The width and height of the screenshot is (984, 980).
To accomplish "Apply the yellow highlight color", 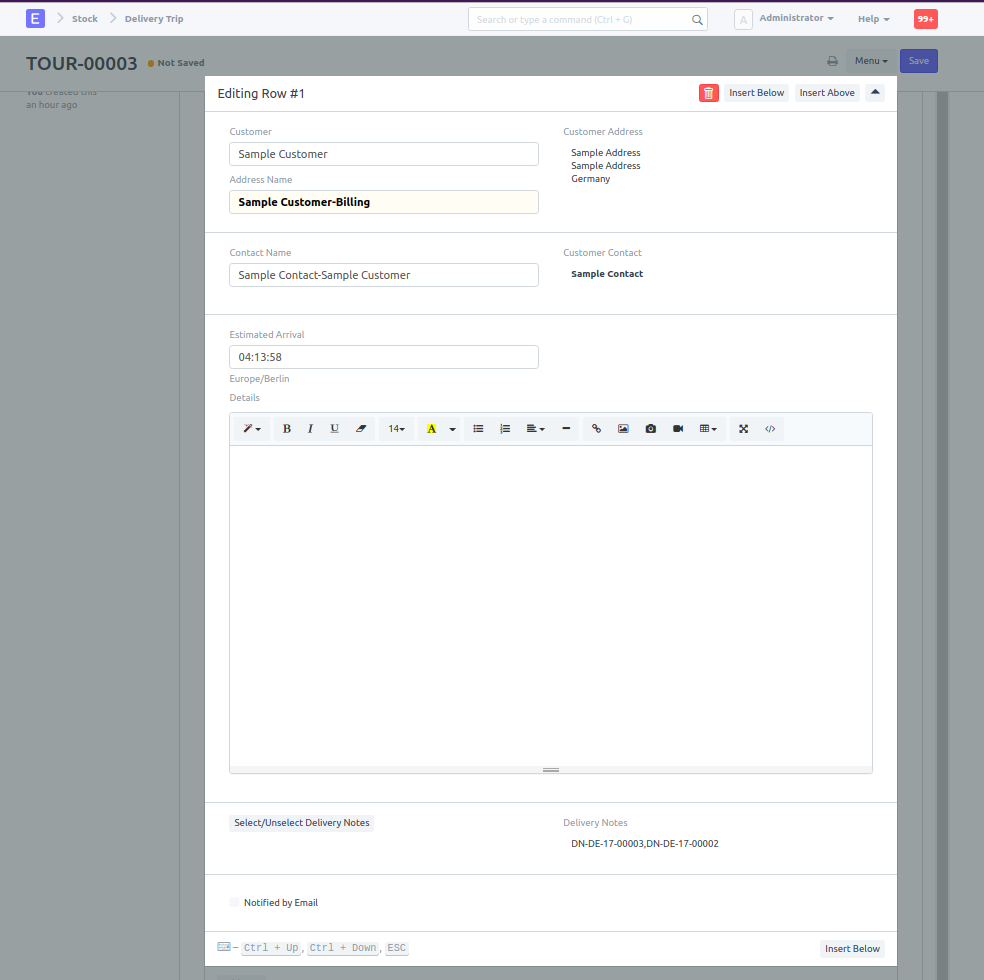I will (x=431, y=429).
